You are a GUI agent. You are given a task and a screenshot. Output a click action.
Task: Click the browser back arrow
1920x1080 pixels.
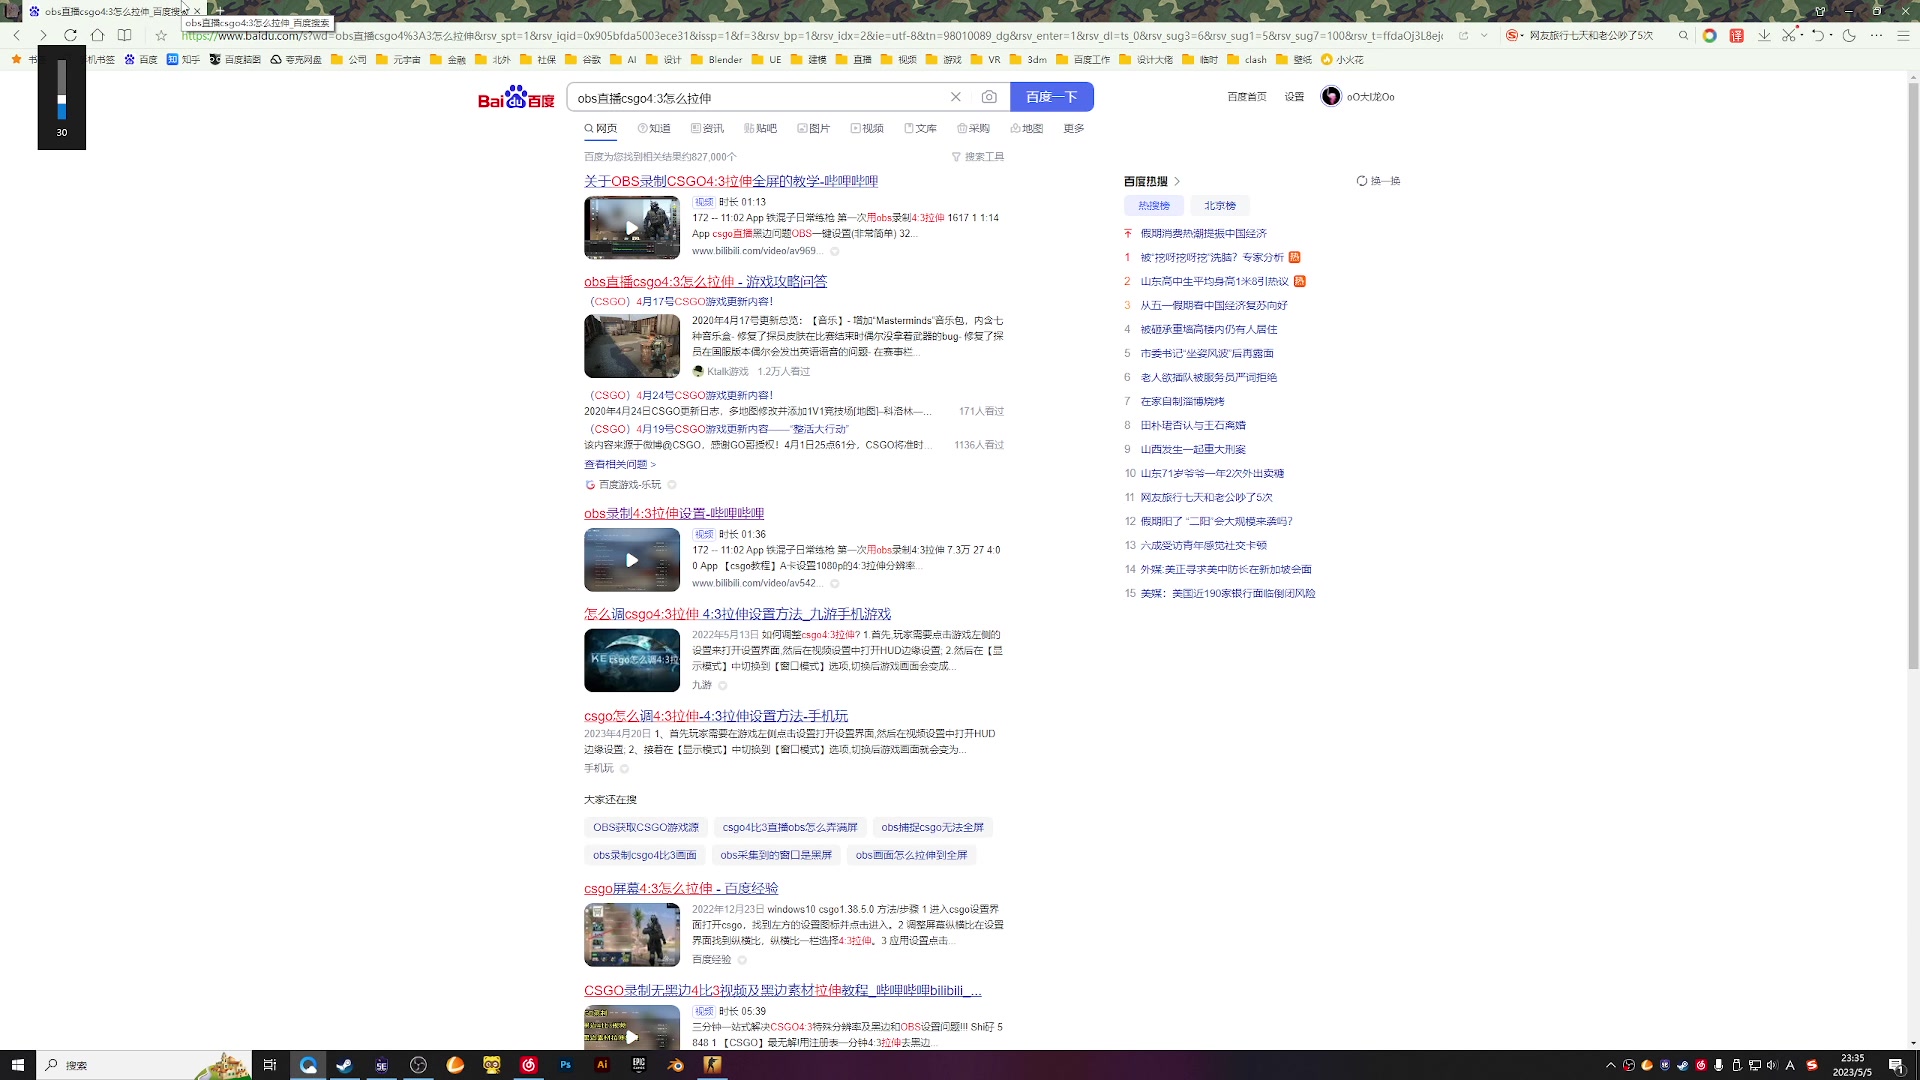click(x=17, y=35)
